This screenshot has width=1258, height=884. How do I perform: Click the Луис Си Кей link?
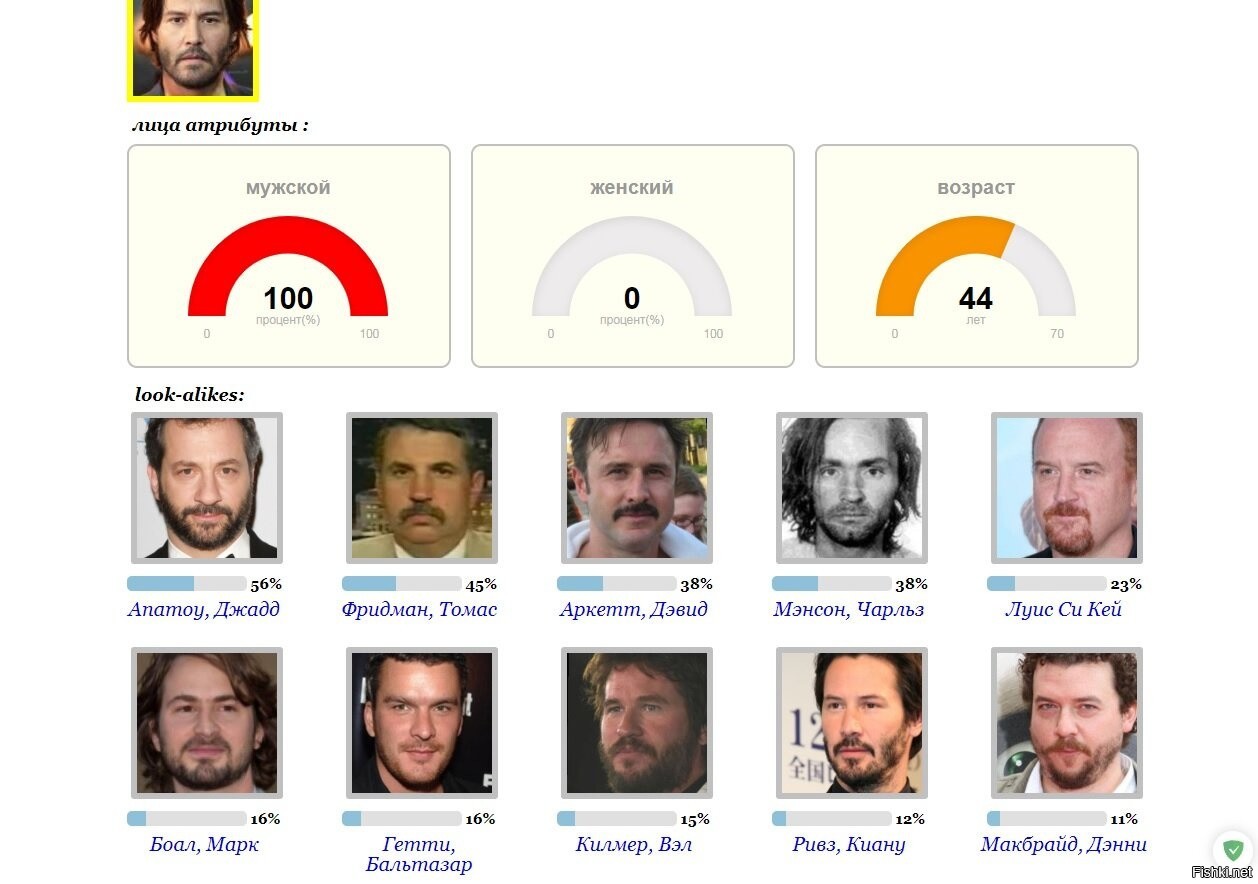coord(1064,609)
